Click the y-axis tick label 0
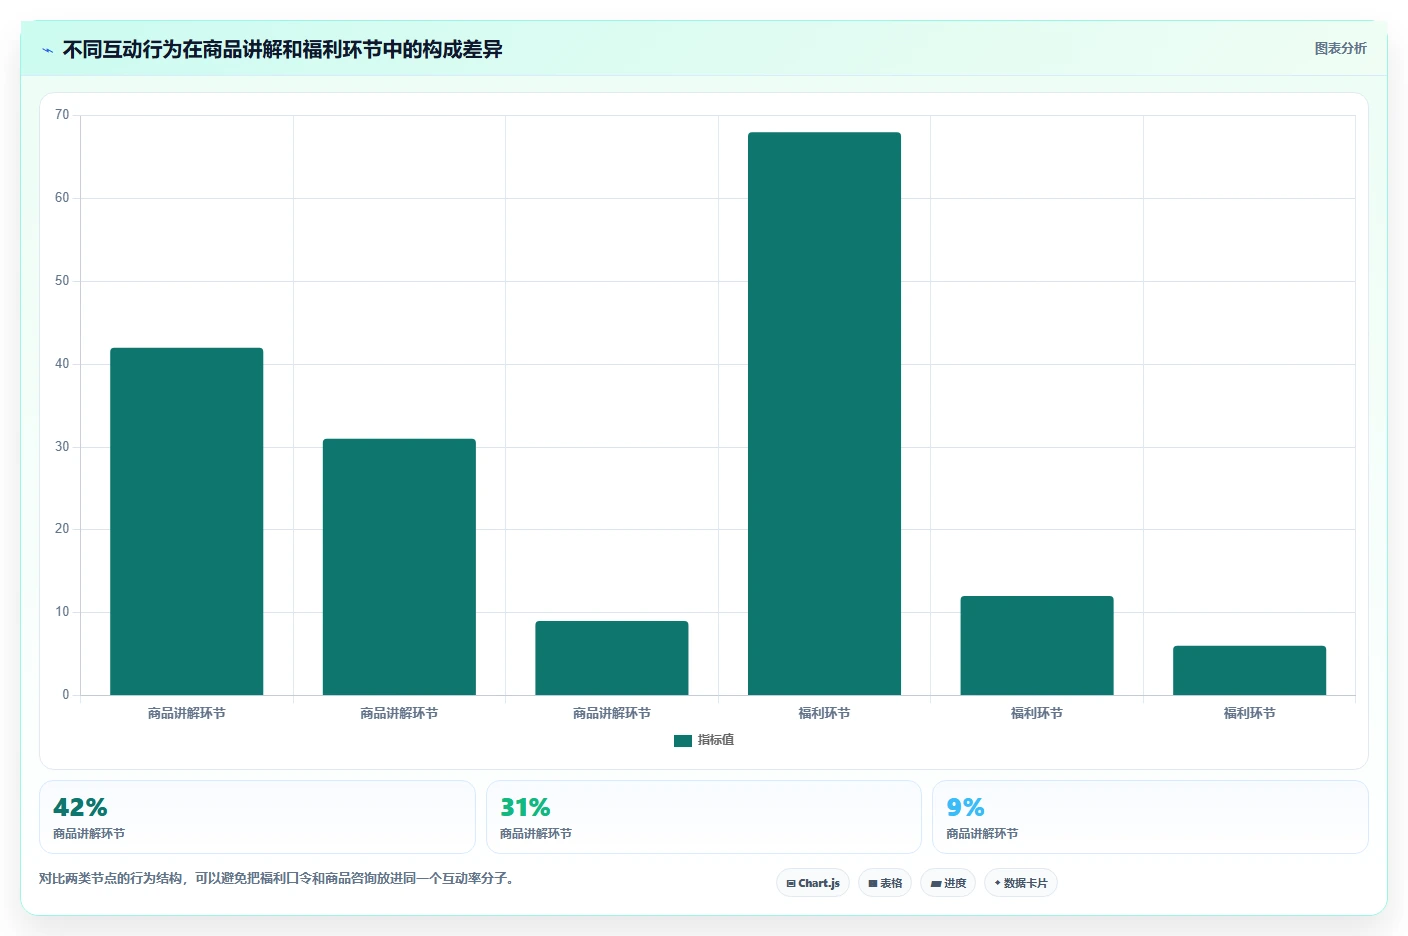The image size is (1408, 936). [66, 695]
